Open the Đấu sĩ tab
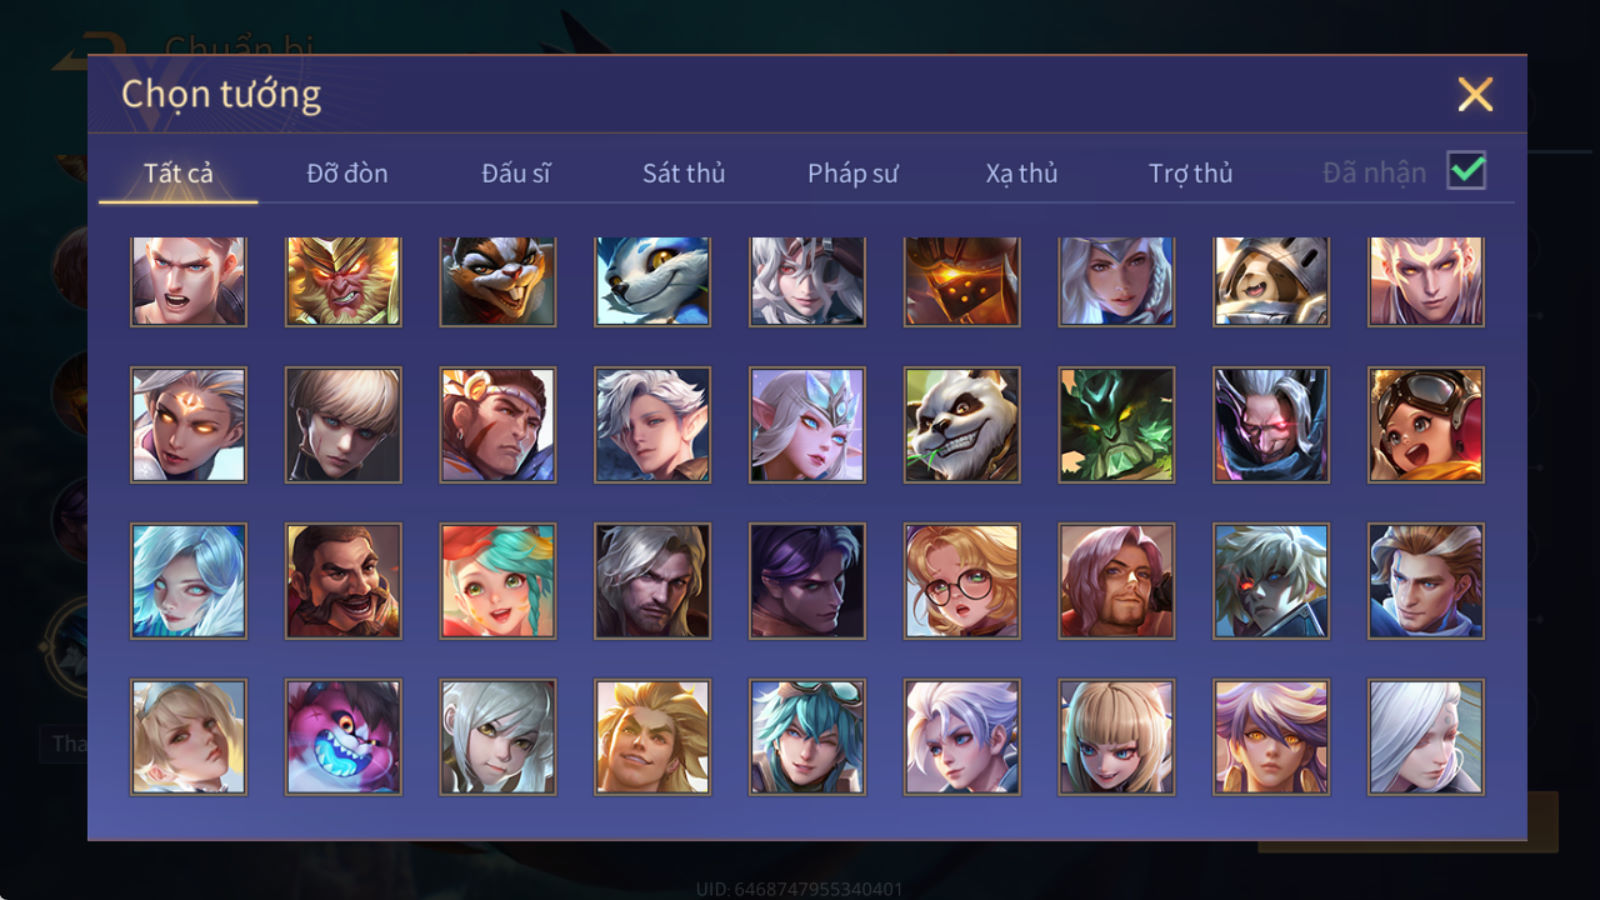This screenshot has height=900, width=1600. tap(515, 173)
